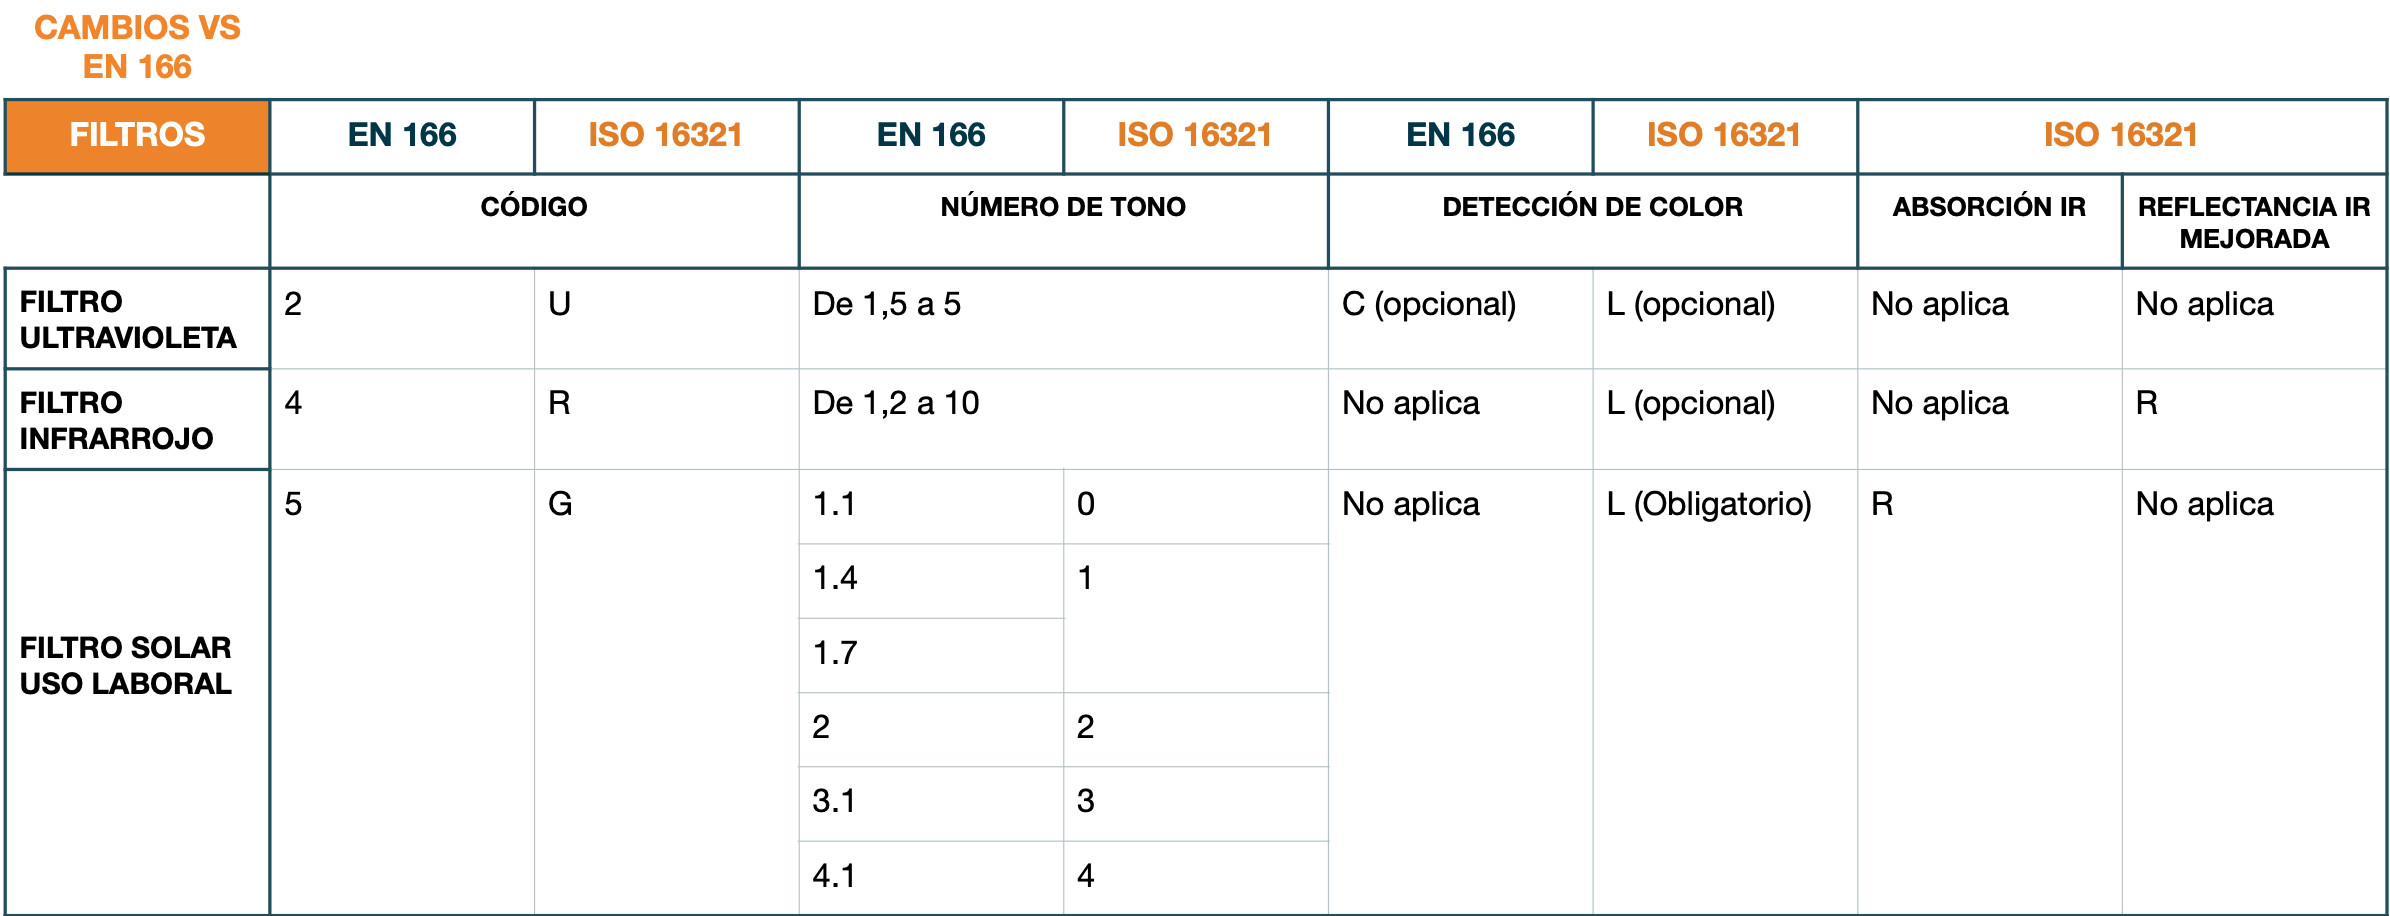The width and height of the screenshot is (2390, 916).
Task: Select the "1.7" tone number cell
Action: (835, 653)
